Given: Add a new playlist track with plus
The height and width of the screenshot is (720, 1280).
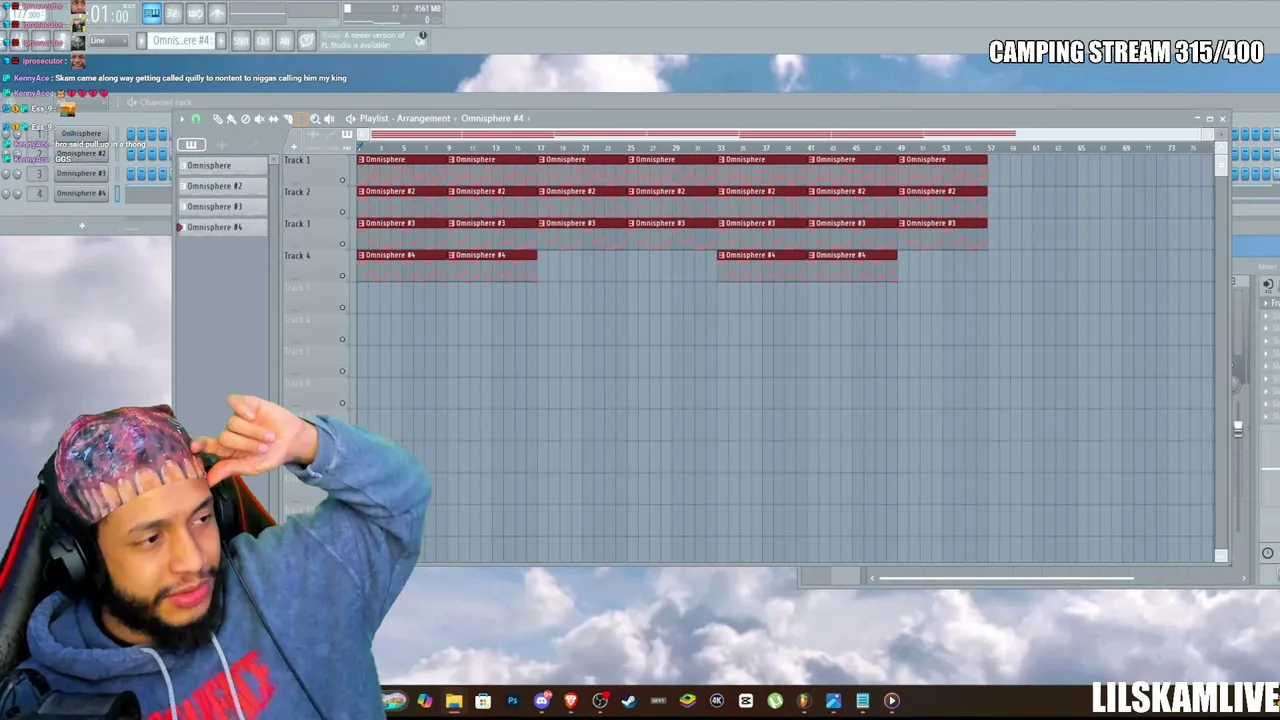Looking at the screenshot, I should (x=293, y=147).
